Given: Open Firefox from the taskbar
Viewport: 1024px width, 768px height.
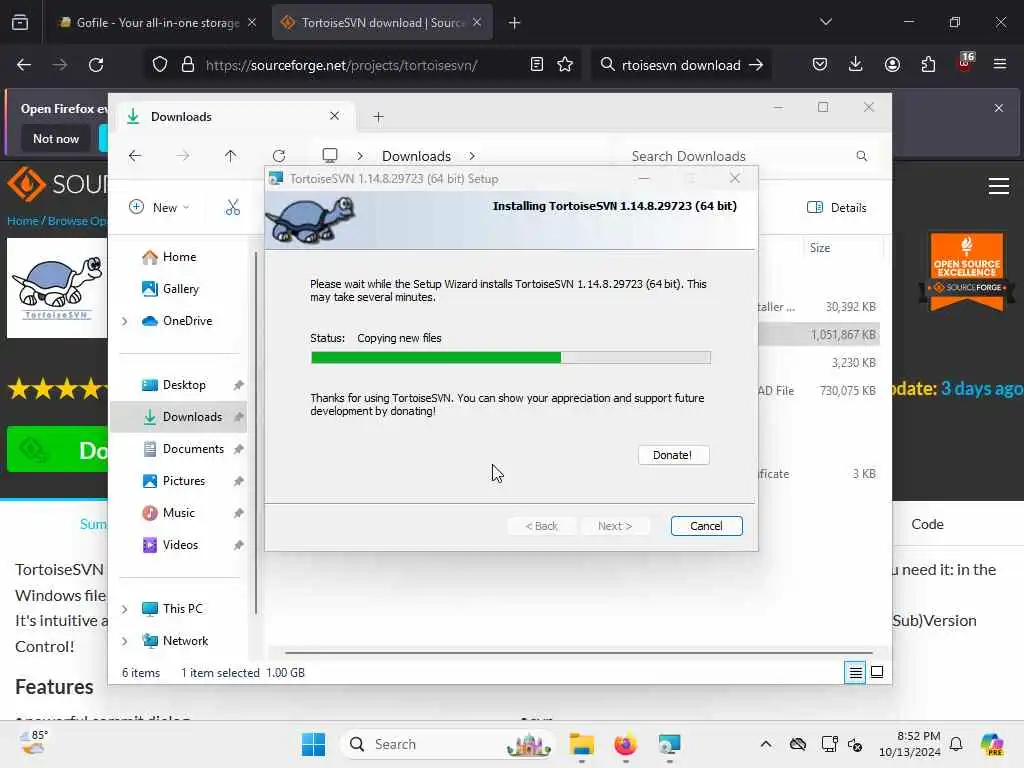Looking at the screenshot, I should point(625,744).
